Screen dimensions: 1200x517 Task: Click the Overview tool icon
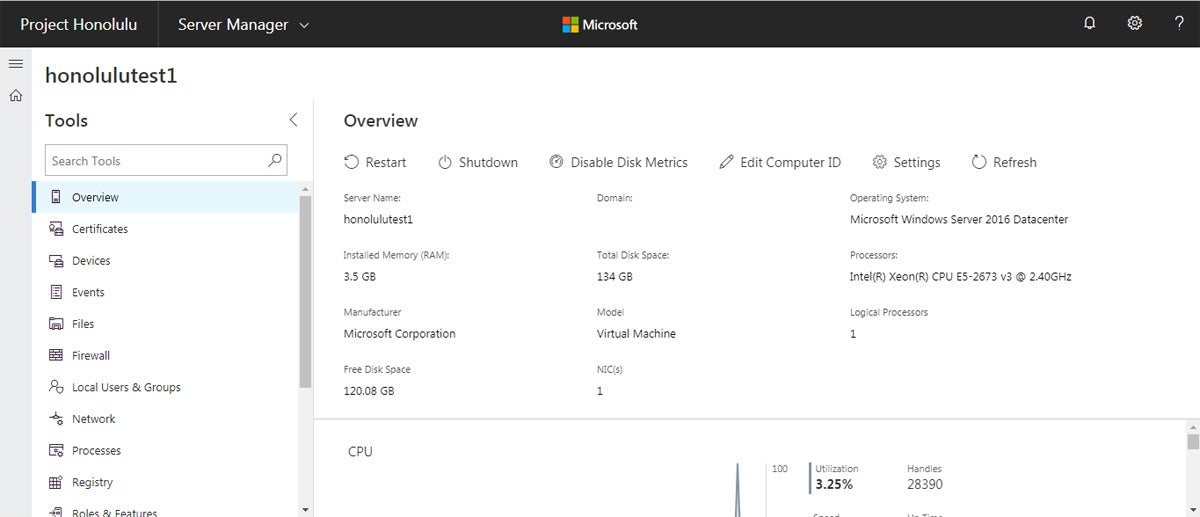[x=56, y=197]
